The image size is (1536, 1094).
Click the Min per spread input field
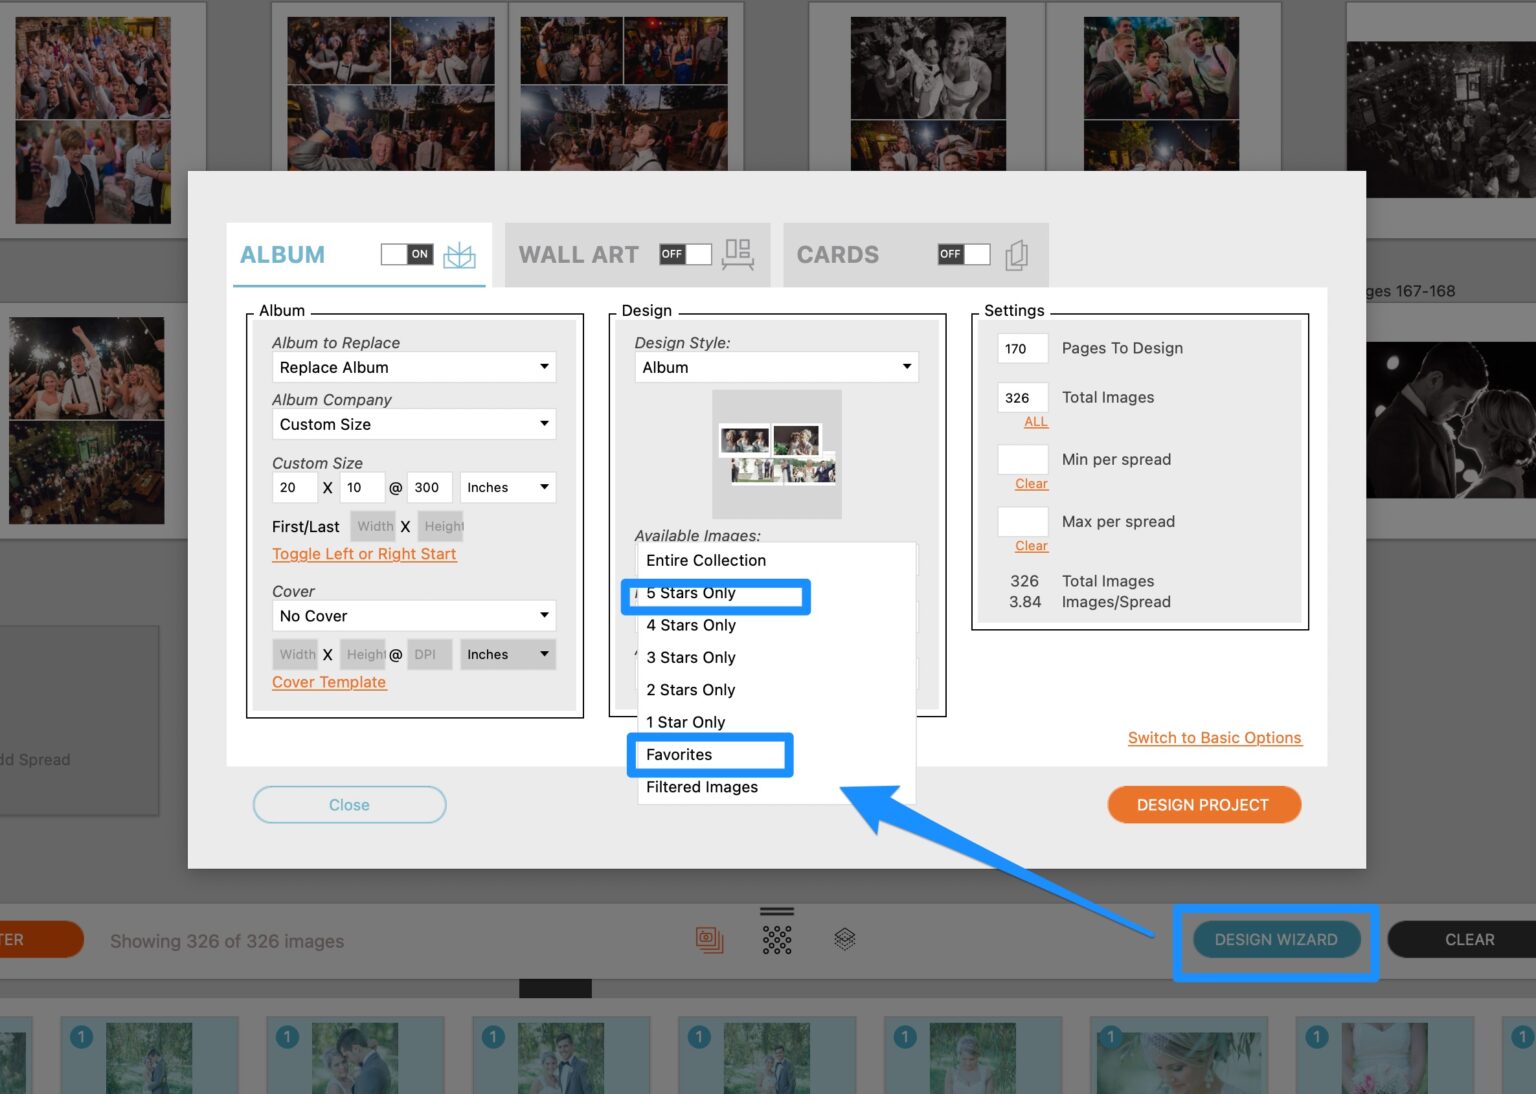pos(1021,459)
